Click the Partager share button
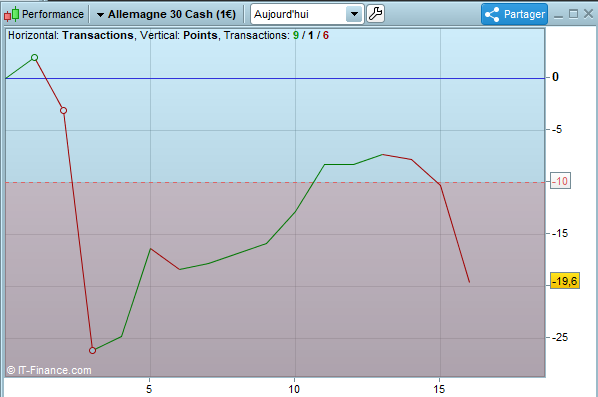Viewport: 598px width, 397px height. [514, 14]
